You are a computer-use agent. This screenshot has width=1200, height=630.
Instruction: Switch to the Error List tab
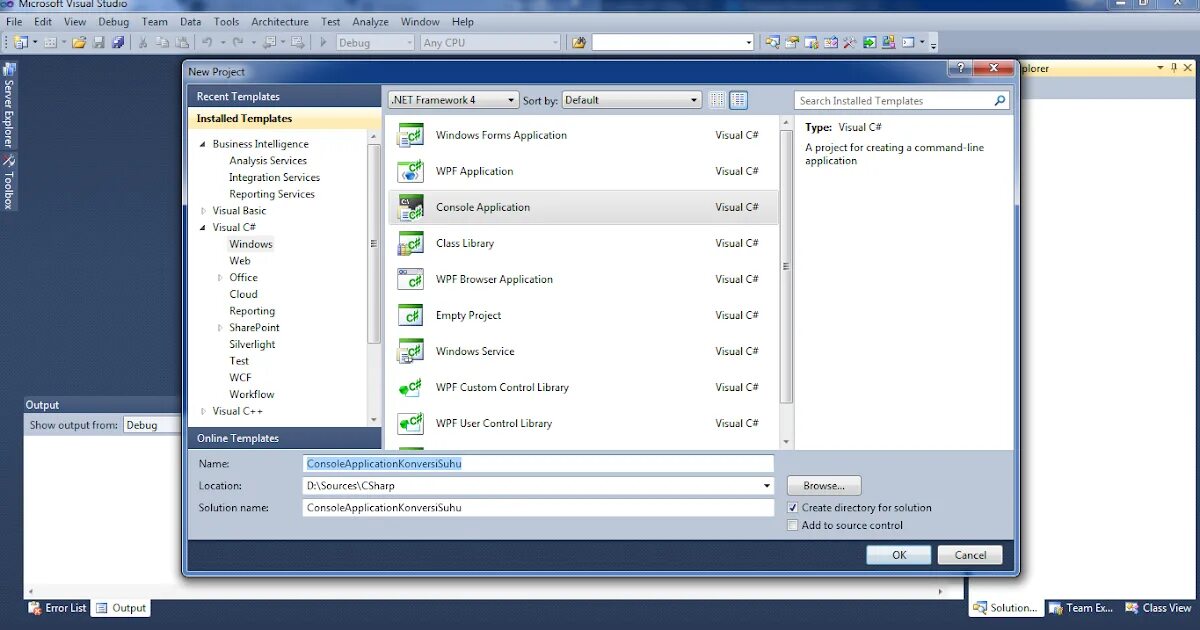57,608
